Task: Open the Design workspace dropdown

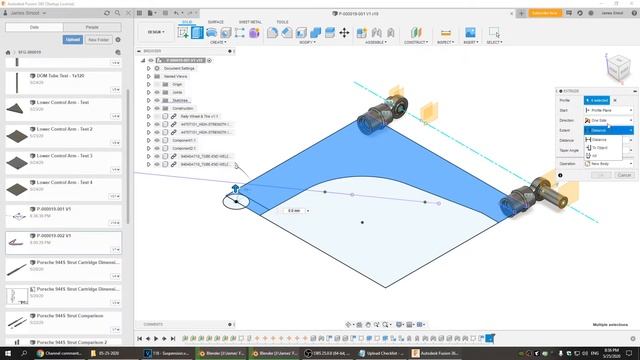Action: pyautogui.click(x=156, y=32)
